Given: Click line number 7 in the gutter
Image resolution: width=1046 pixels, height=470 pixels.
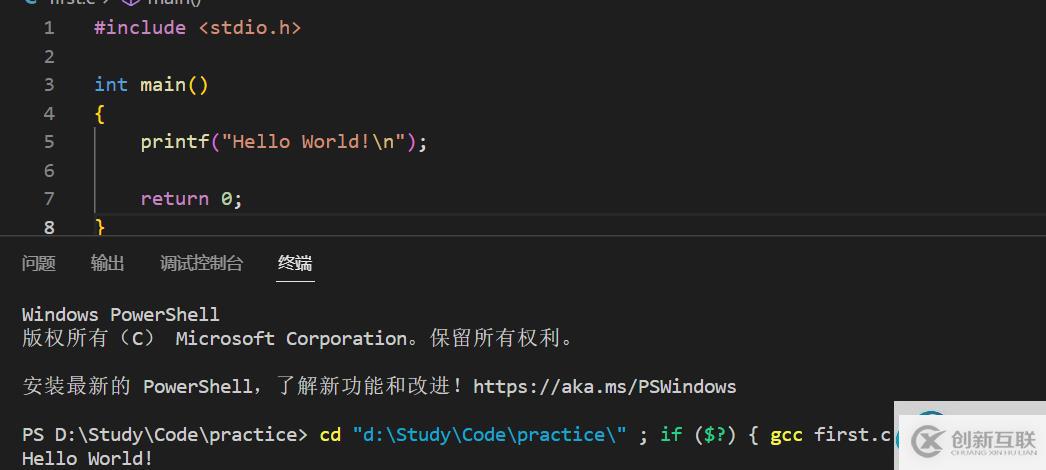Looking at the screenshot, I should [x=49, y=199].
